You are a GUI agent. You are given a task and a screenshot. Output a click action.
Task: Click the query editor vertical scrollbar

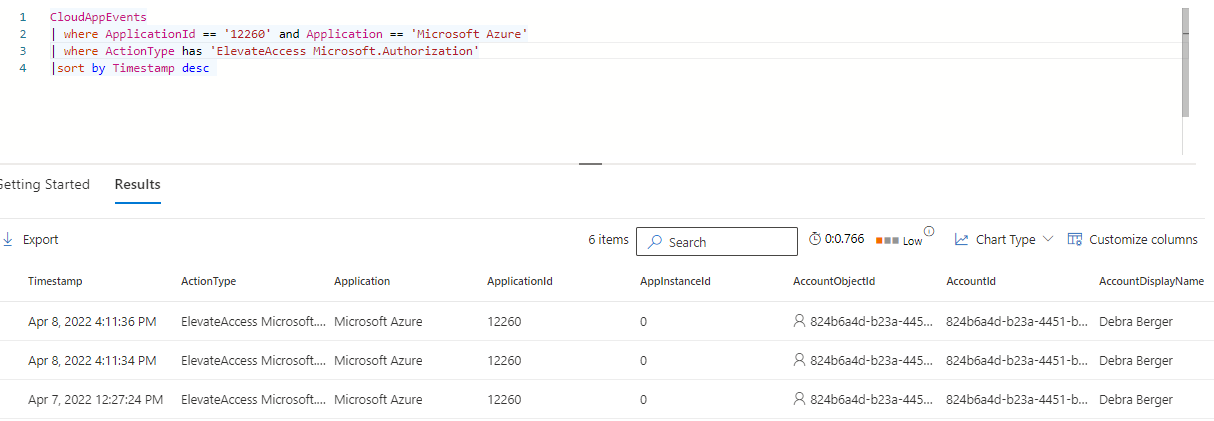coord(1185,60)
